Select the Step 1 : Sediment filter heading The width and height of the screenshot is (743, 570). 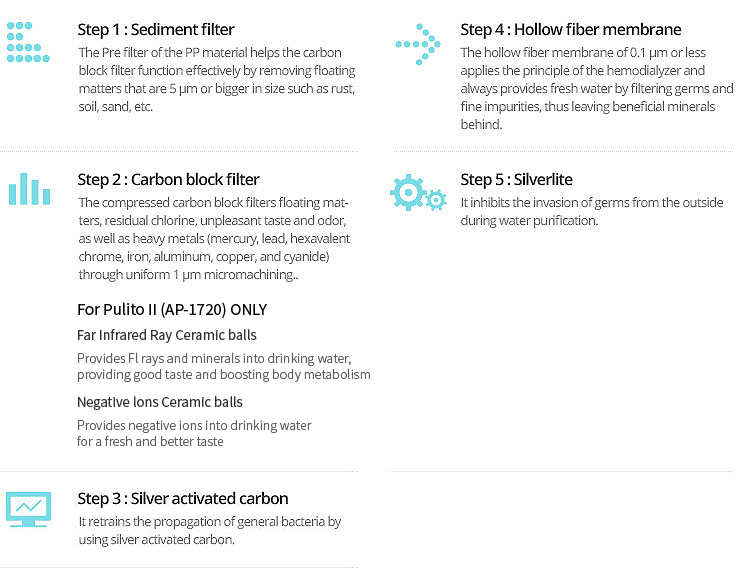pos(156,30)
